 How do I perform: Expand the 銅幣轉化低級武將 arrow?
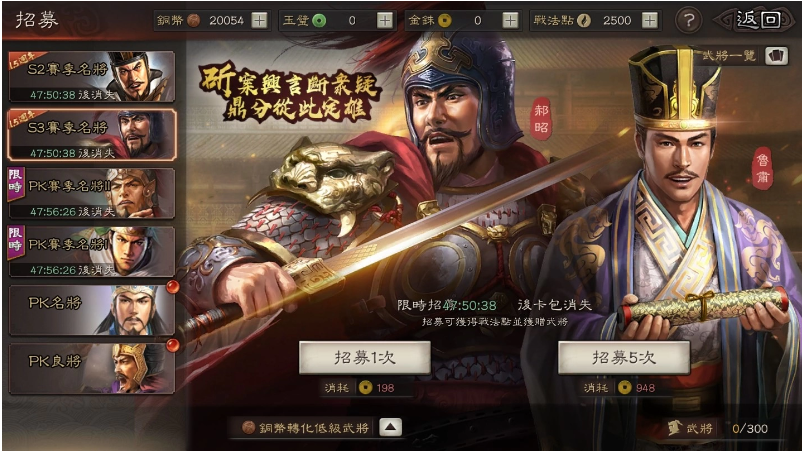click(x=390, y=427)
